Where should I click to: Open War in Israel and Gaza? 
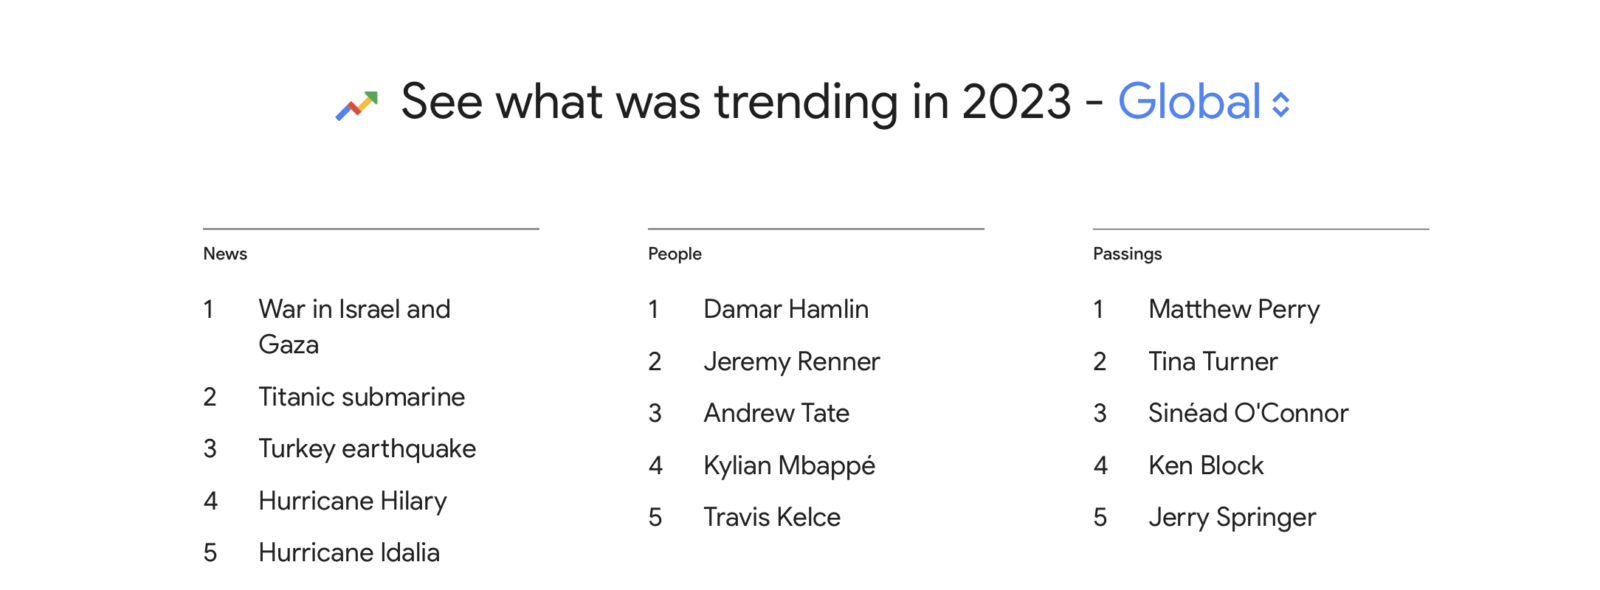(354, 326)
